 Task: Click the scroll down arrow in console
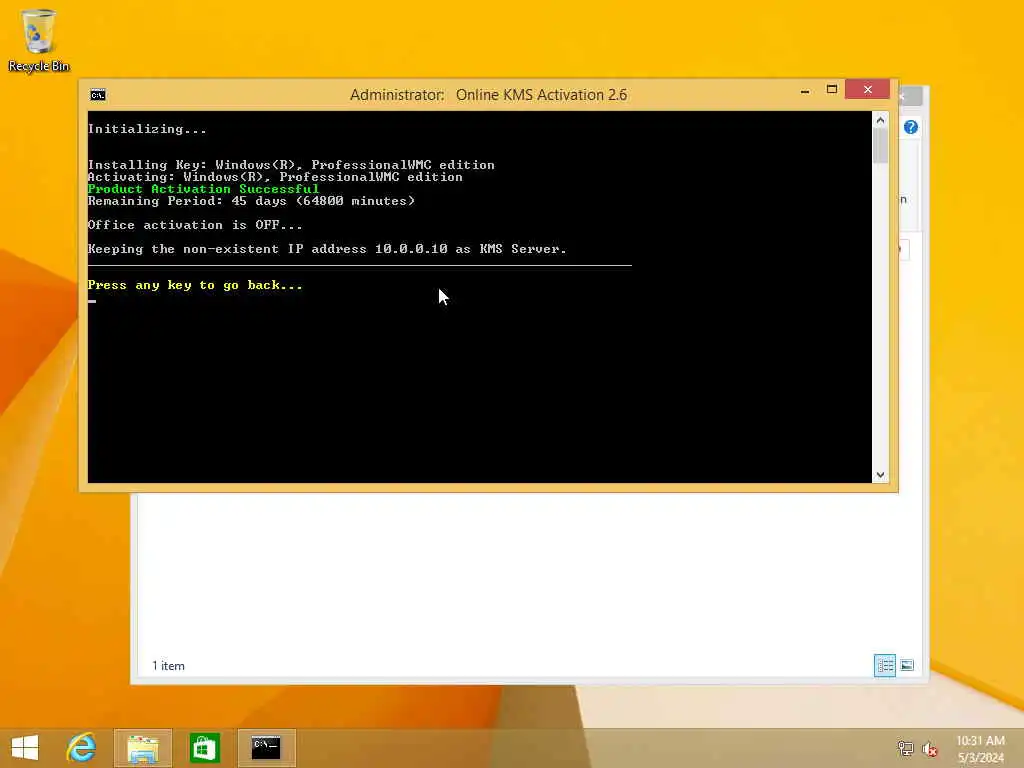point(880,475)
